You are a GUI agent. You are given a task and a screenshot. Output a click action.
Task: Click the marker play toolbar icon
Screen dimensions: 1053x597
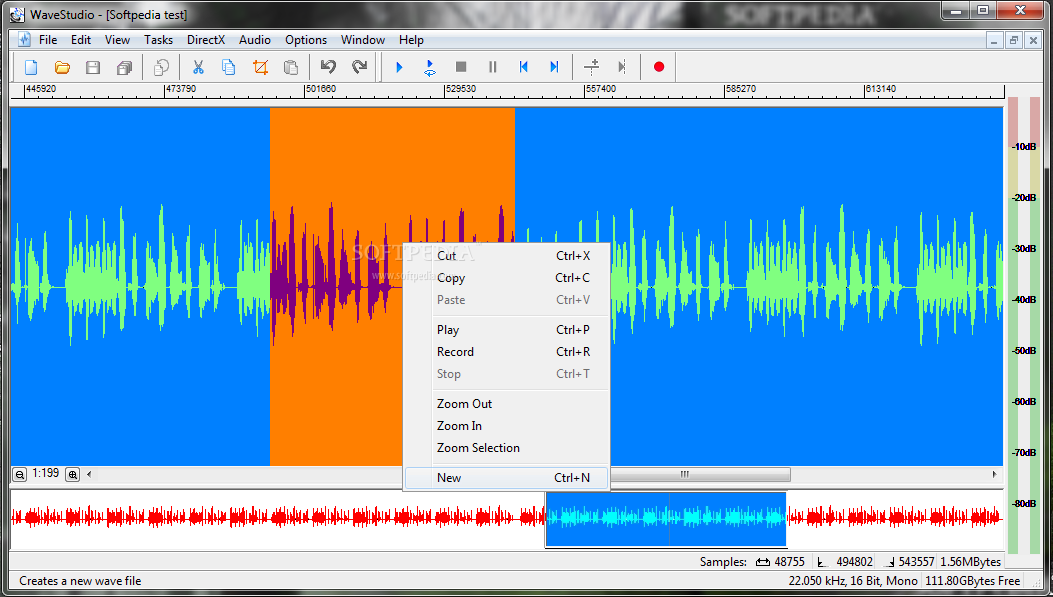[622, 67]
